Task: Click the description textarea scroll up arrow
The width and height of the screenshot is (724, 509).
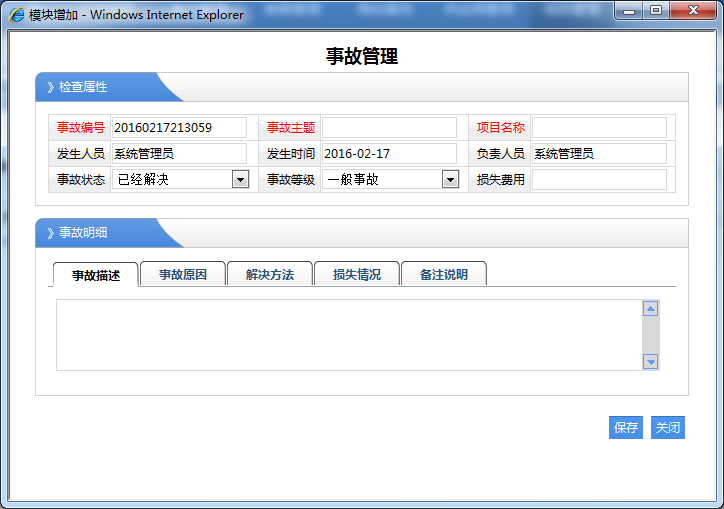Action: [x=651, y=309]
